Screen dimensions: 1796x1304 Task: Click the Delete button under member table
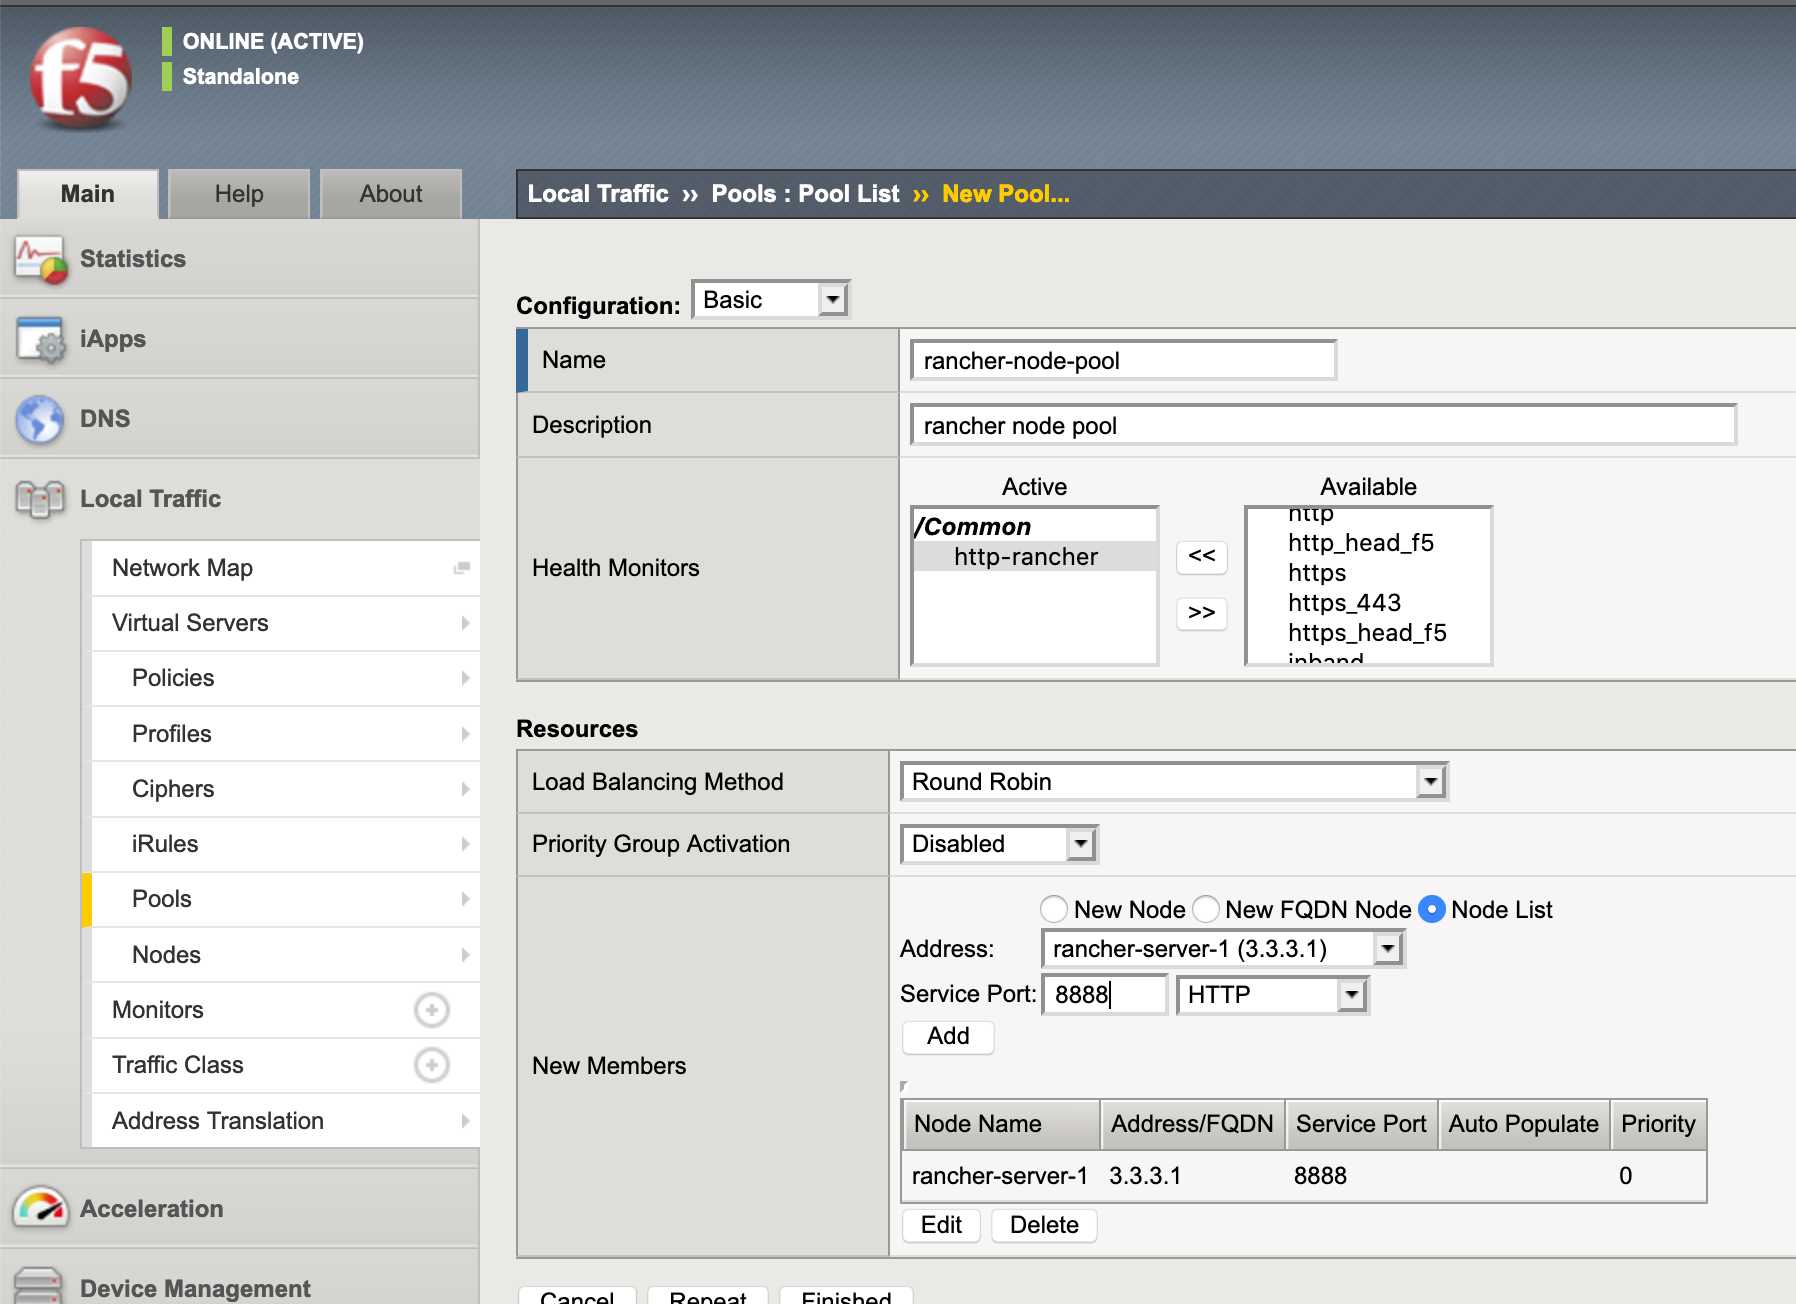[1043, 1225]
